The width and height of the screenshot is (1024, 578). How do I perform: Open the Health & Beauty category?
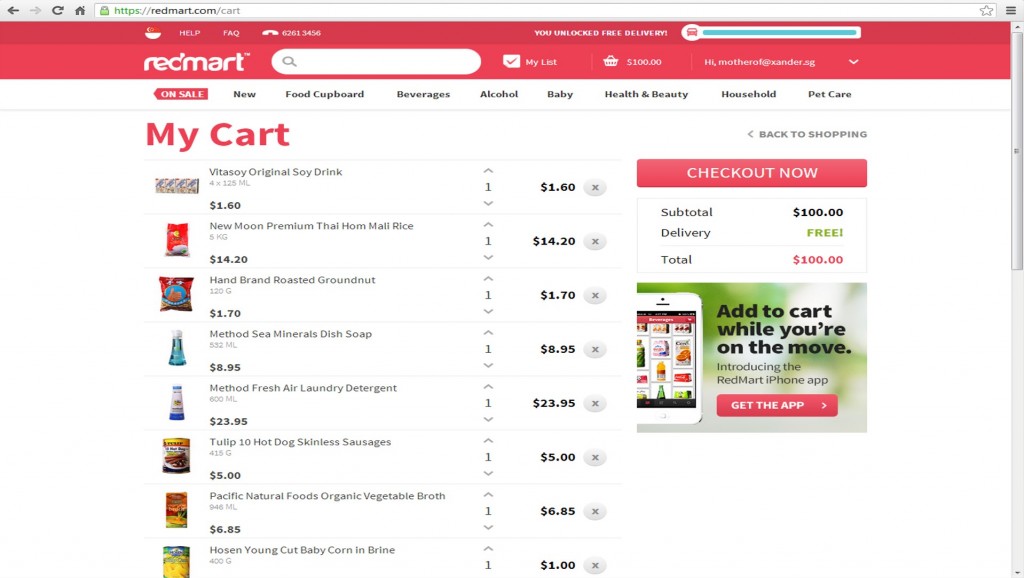click(x=647, y=94)
